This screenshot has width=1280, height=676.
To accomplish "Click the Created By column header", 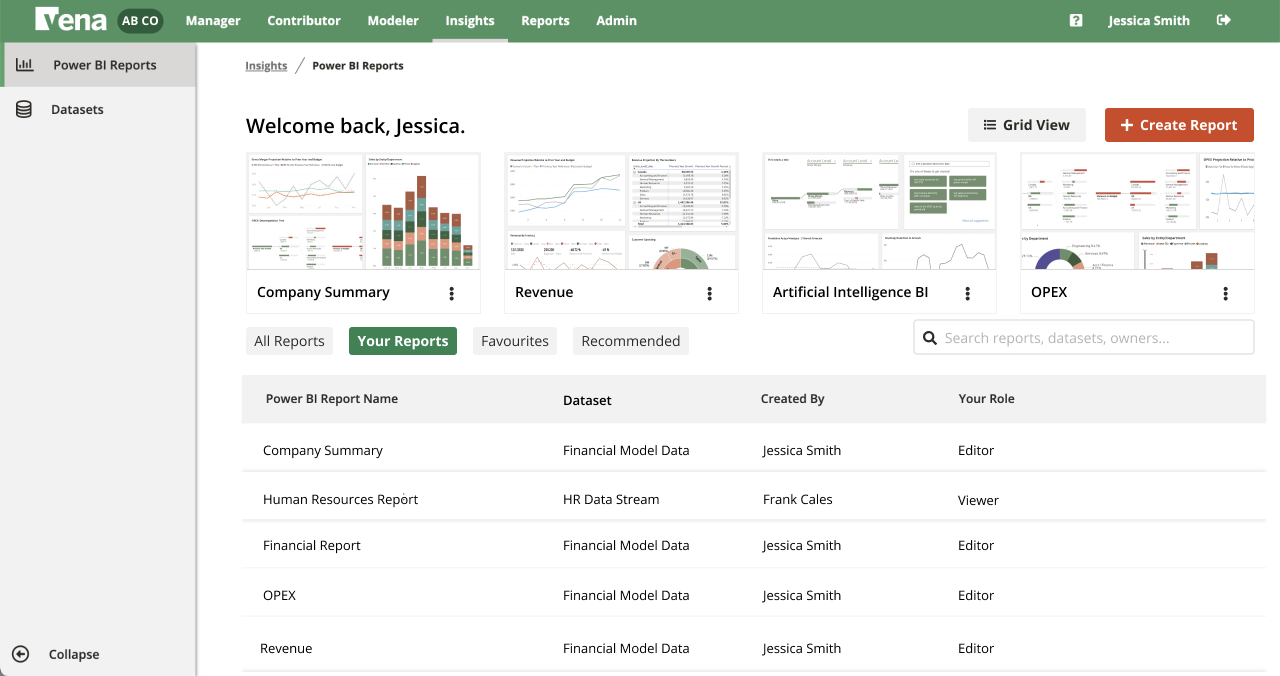I will click(792, 399).
